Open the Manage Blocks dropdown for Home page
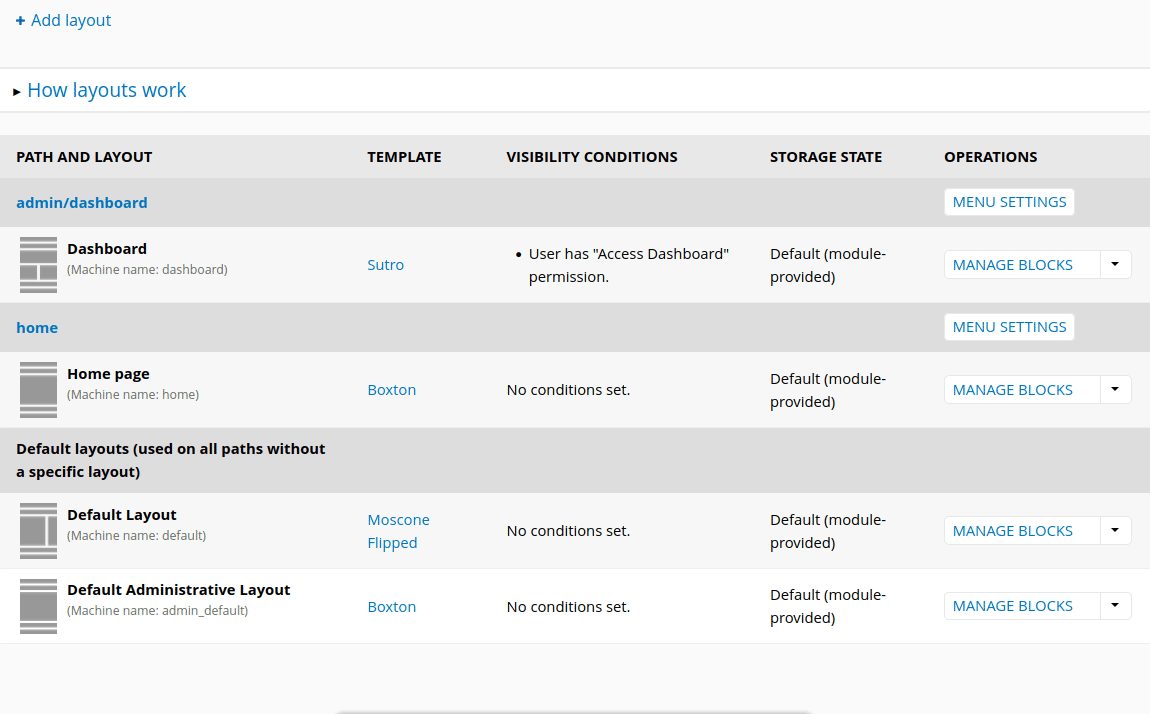This screenshot has width=1150, height=714. point(1114,389)
